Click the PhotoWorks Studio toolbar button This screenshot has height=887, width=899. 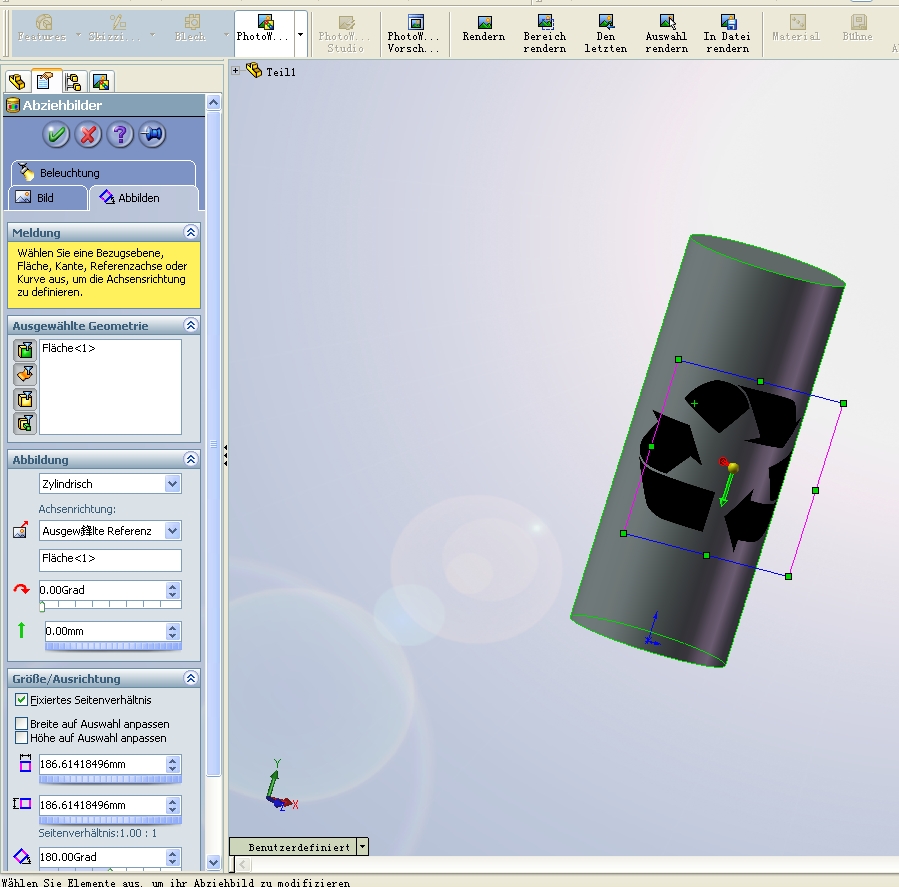tap(345, 34)
